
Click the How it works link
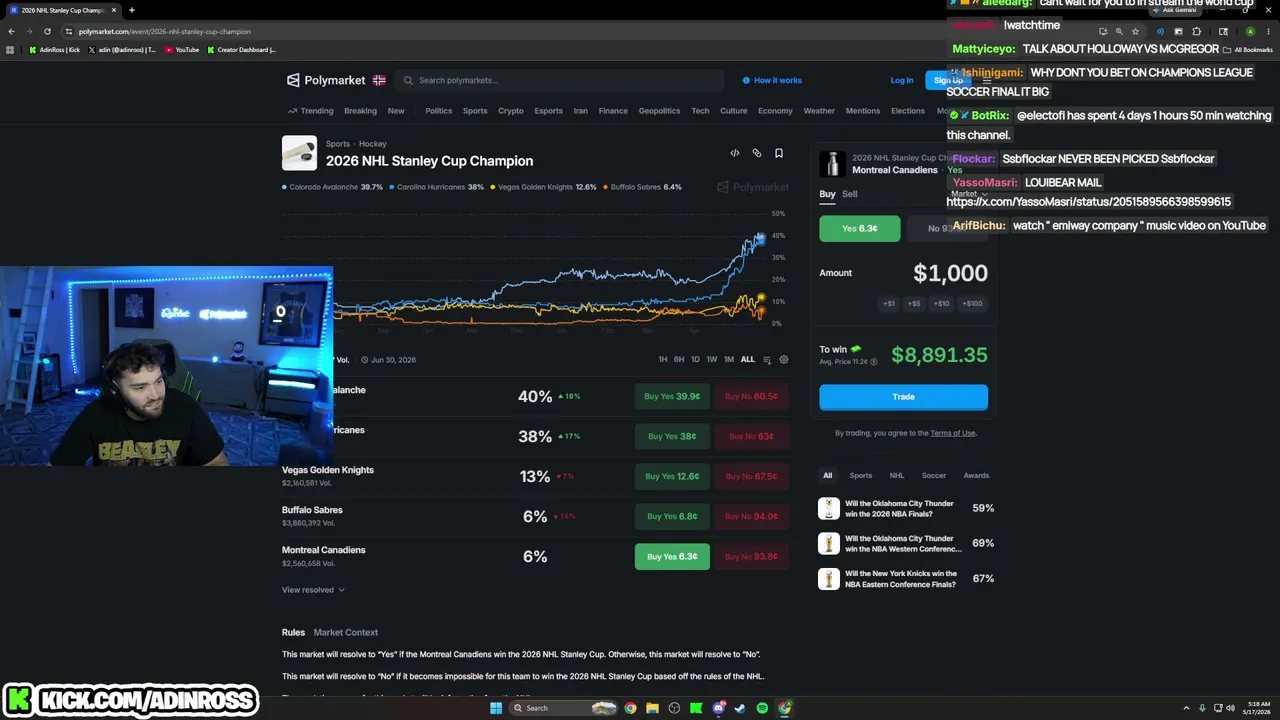tap(772, 80)
